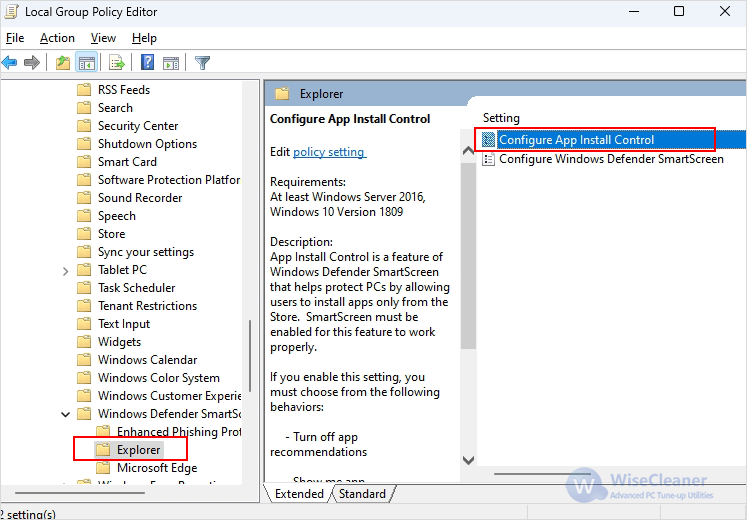Image resolution: width=747 pixels, height=520 pixels.
Task: Select the Sound Recorder folder
Action: click(140, 198)
